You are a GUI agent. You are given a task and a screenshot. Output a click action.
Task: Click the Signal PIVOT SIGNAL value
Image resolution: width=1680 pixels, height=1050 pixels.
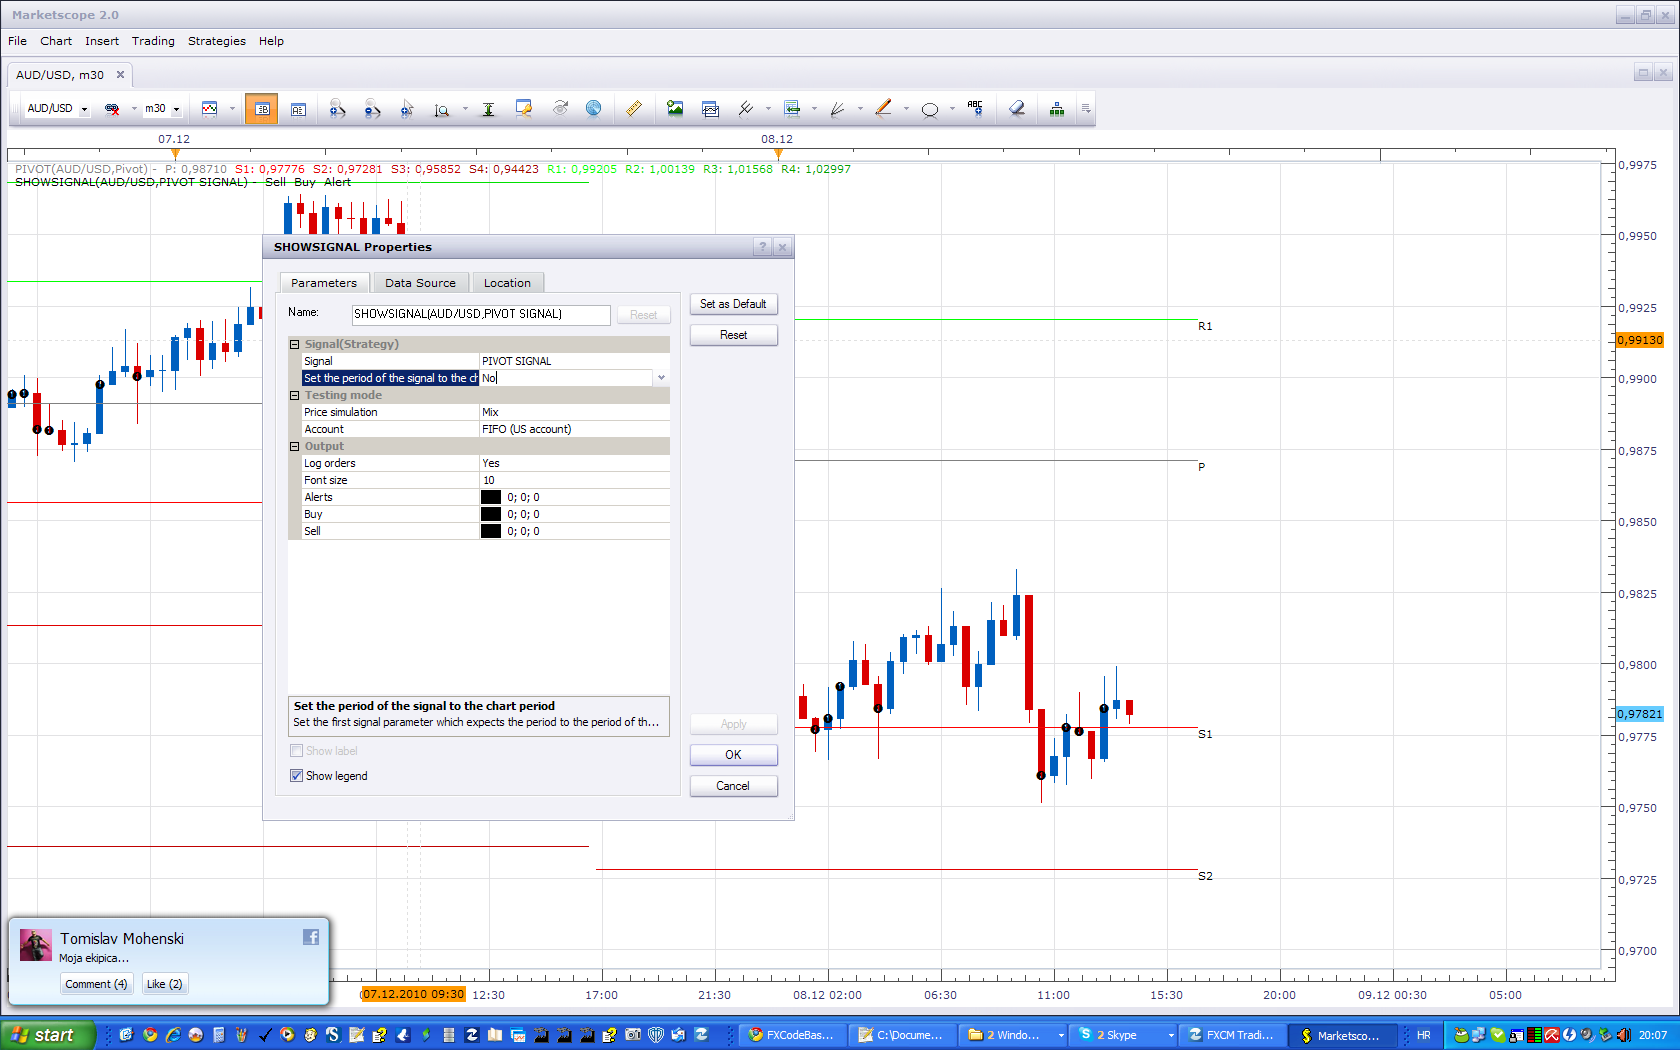574,361
